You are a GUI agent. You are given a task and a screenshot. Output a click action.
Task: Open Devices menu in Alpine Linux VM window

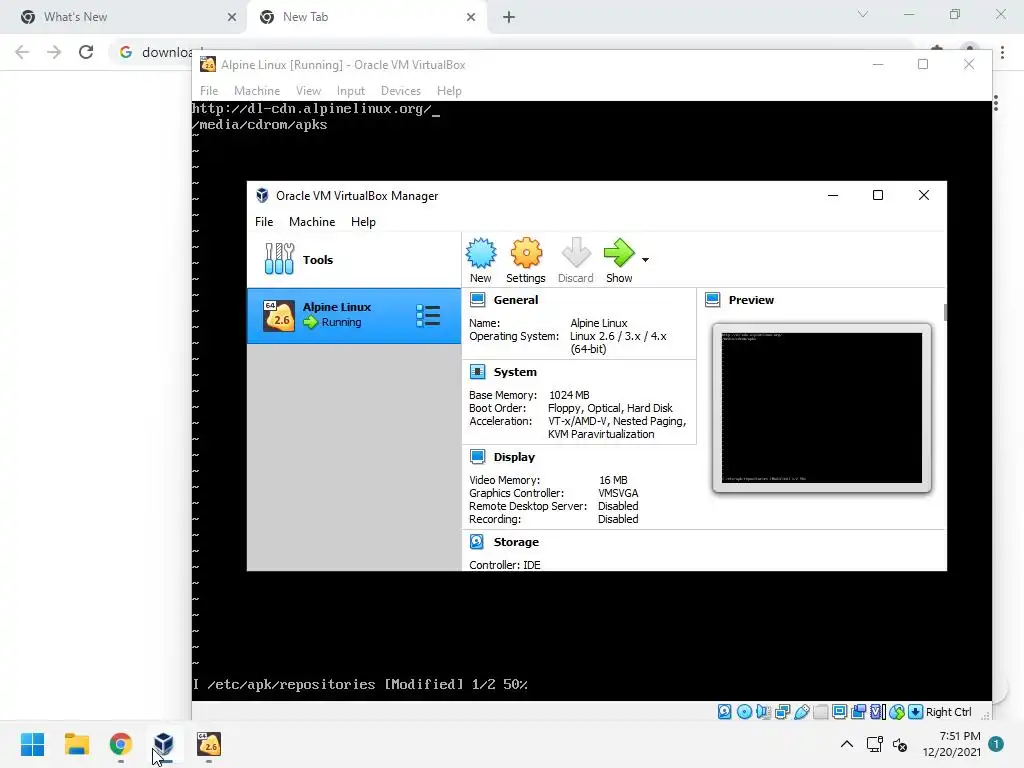tap(400, 91)
